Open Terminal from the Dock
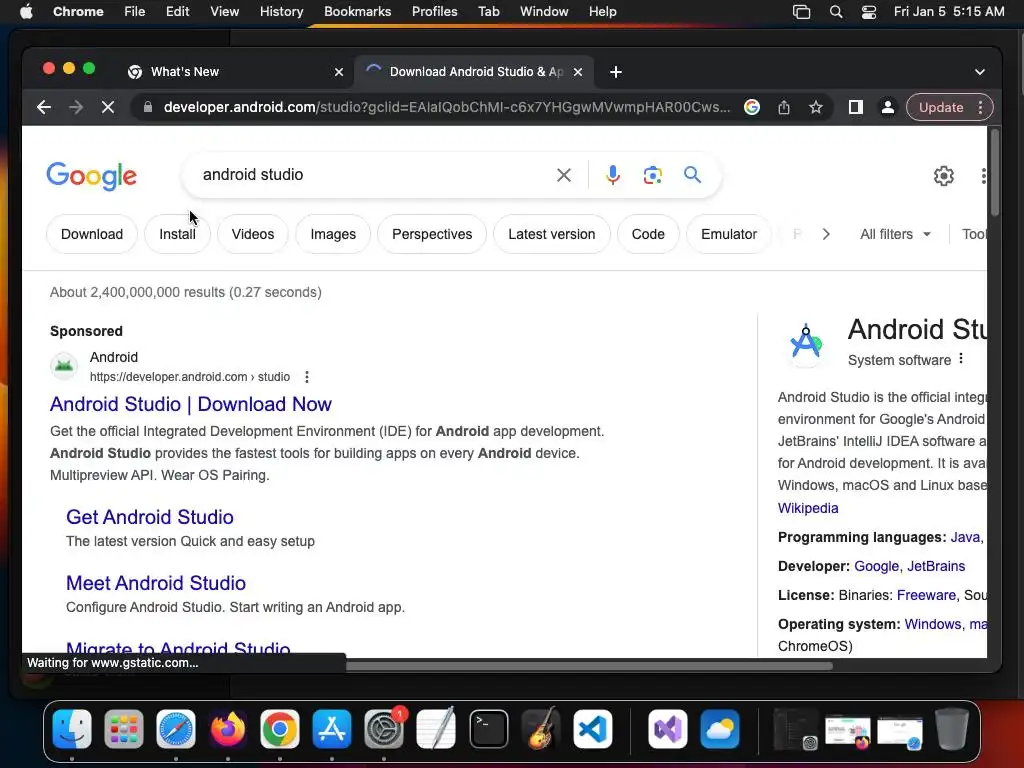Screen dimensions: 1024x768 (488, 729)
